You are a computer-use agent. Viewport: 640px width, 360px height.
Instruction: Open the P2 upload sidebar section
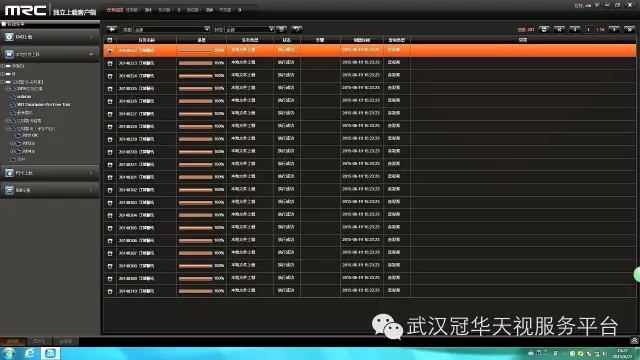pyautogui.click(x=50, y=173)
